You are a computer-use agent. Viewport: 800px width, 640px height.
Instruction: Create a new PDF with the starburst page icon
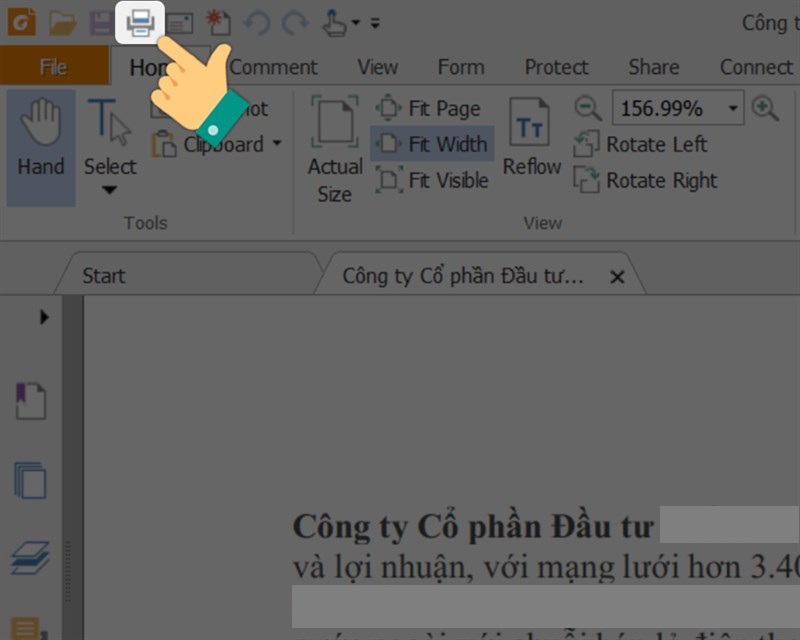click(218, 23)
